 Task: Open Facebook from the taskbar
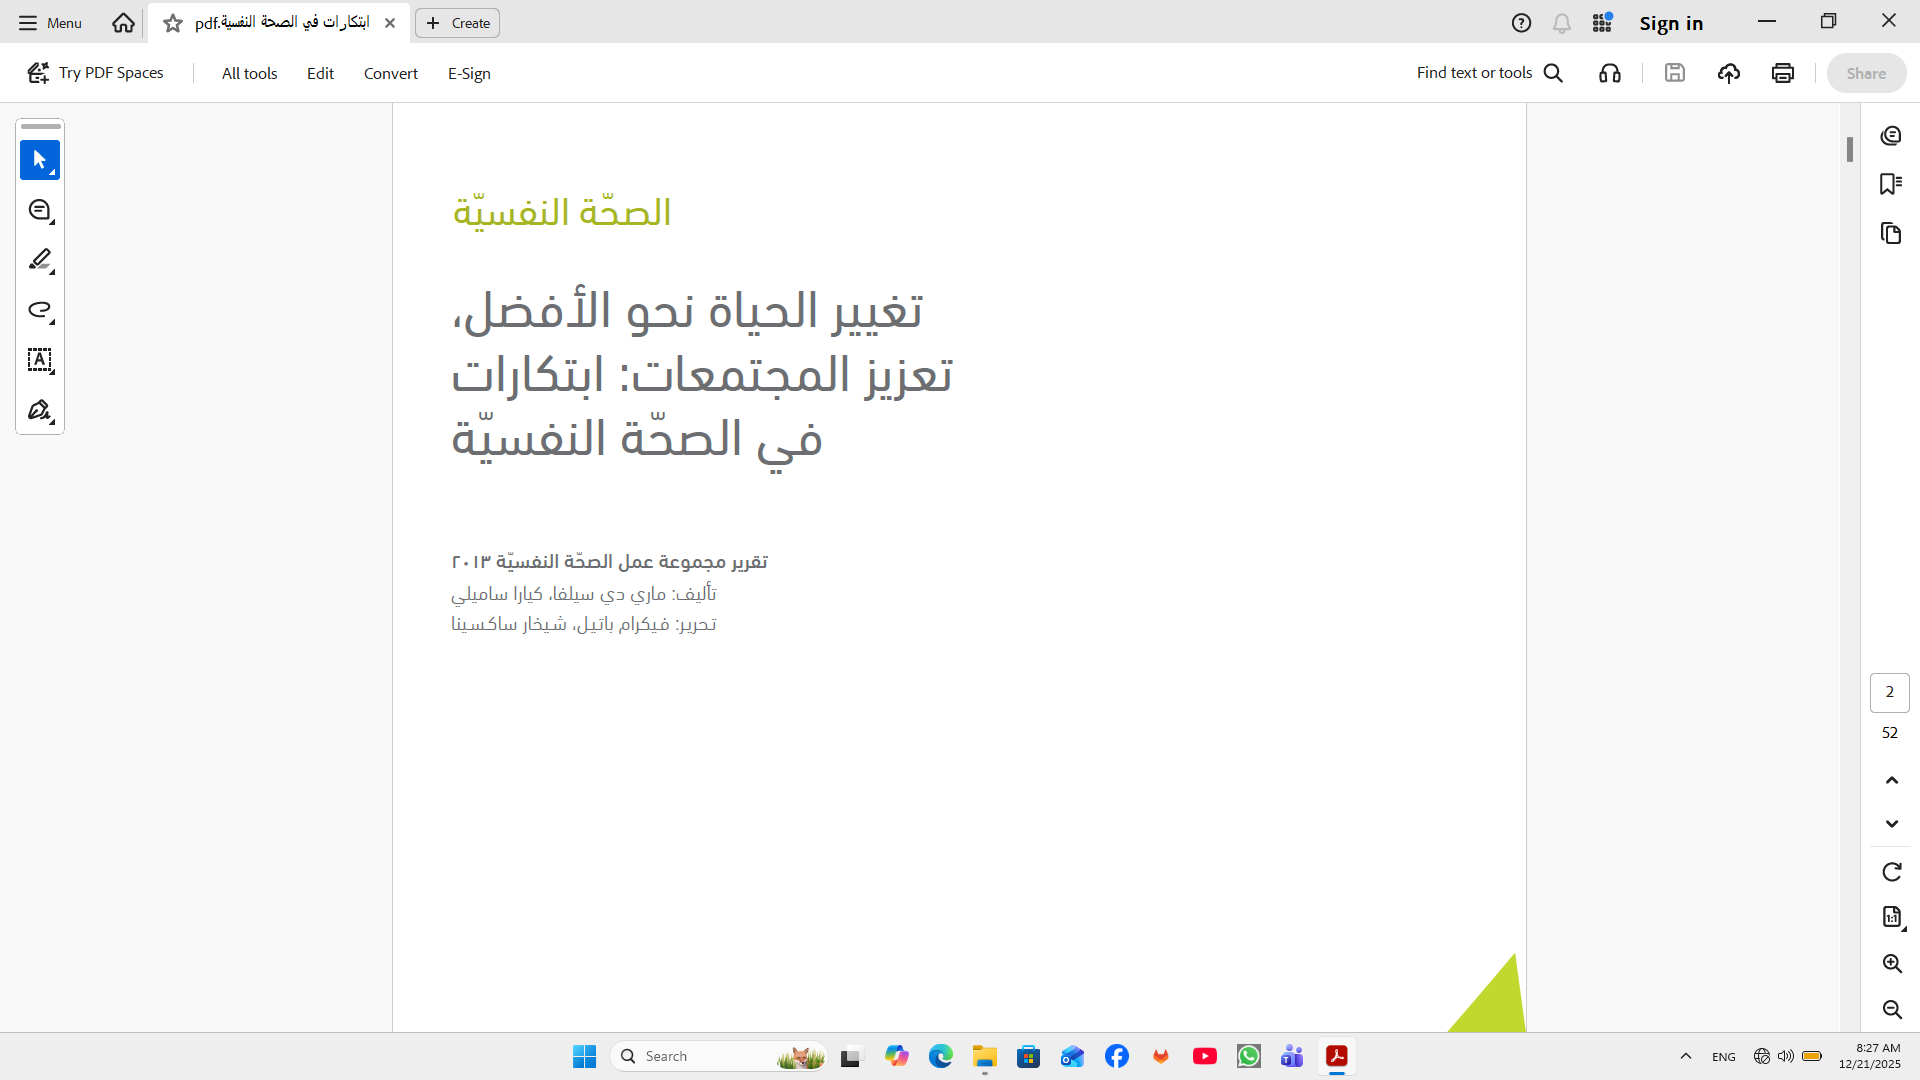[x=1117, y=1056]
